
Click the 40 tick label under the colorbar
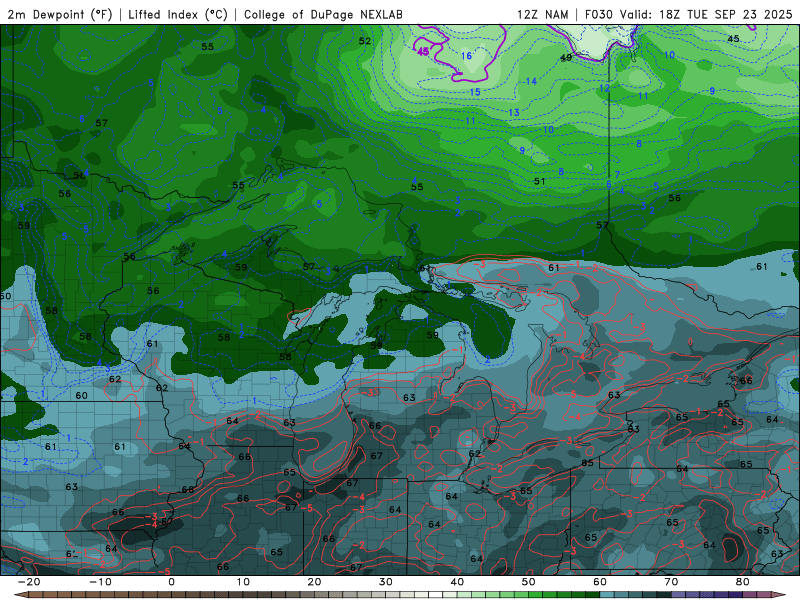[x=457, y=582]
